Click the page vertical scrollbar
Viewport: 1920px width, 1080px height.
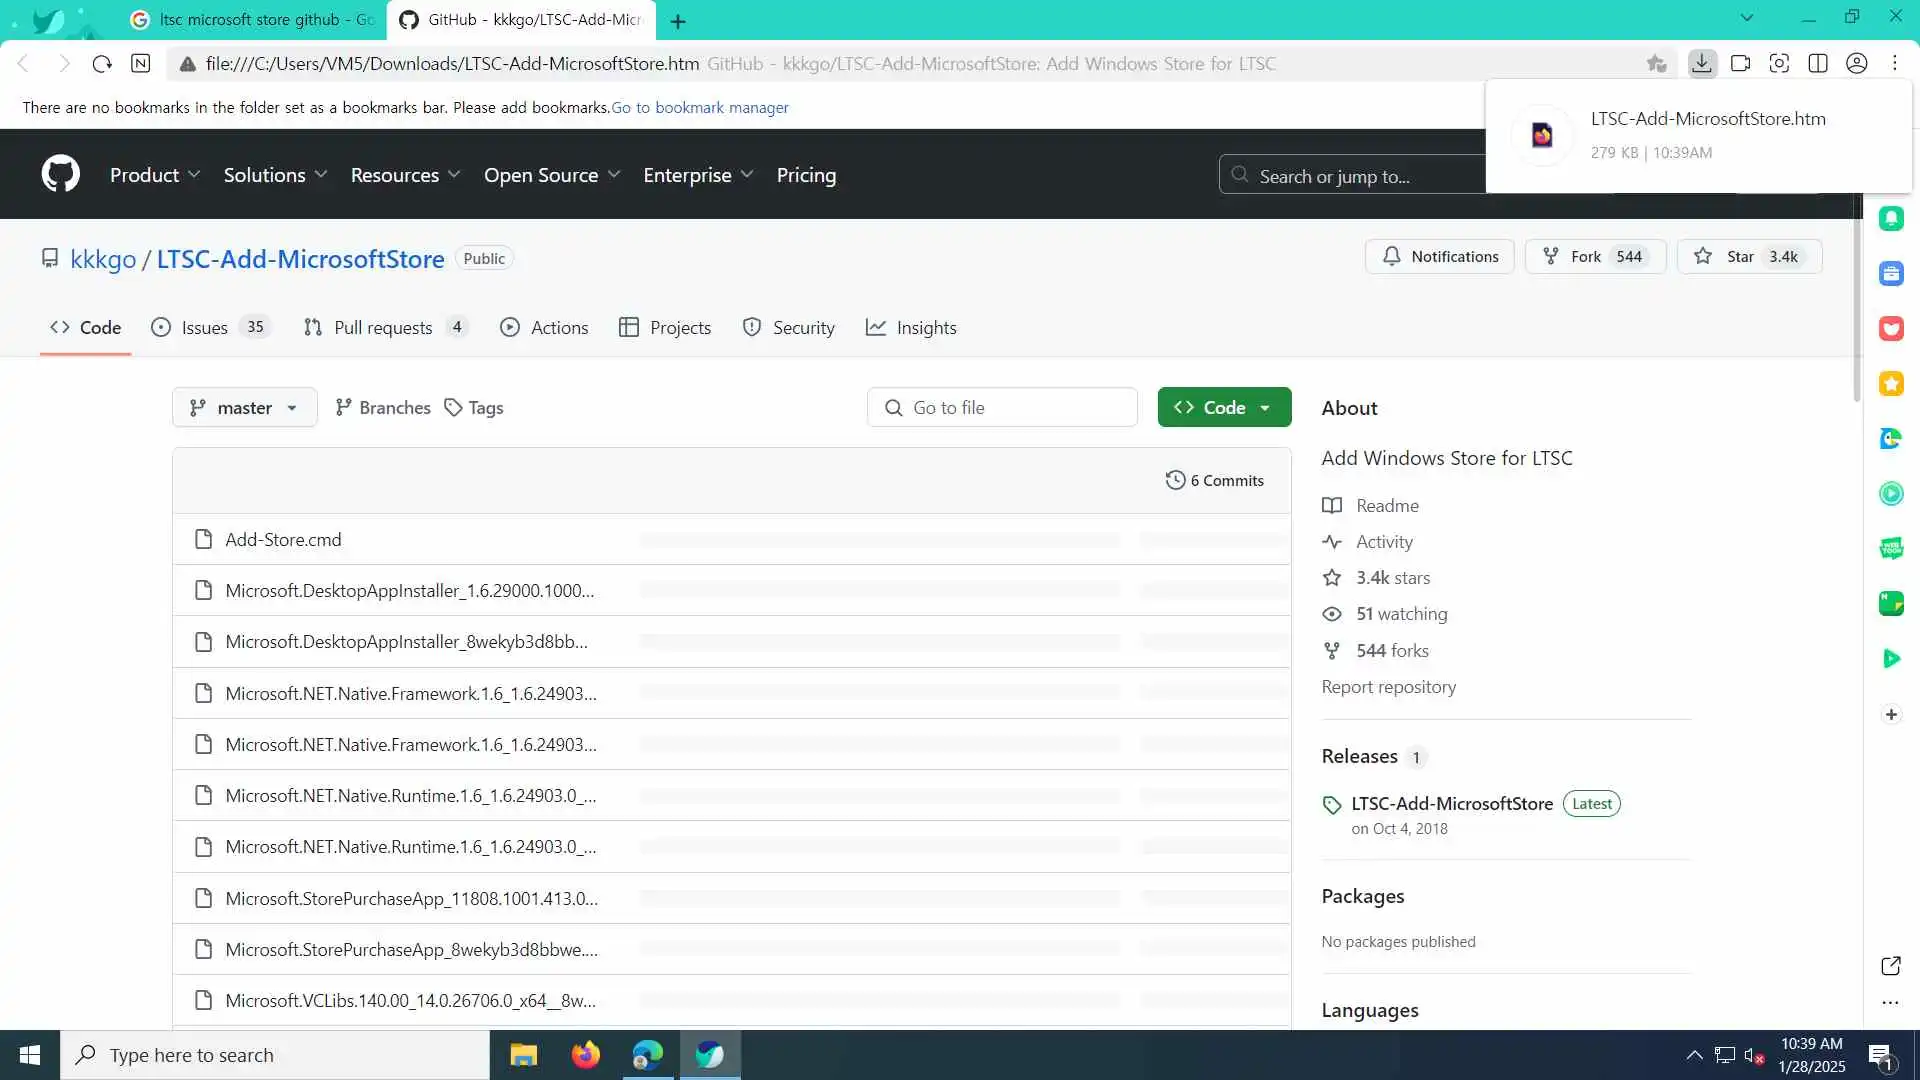point(1857,300)
